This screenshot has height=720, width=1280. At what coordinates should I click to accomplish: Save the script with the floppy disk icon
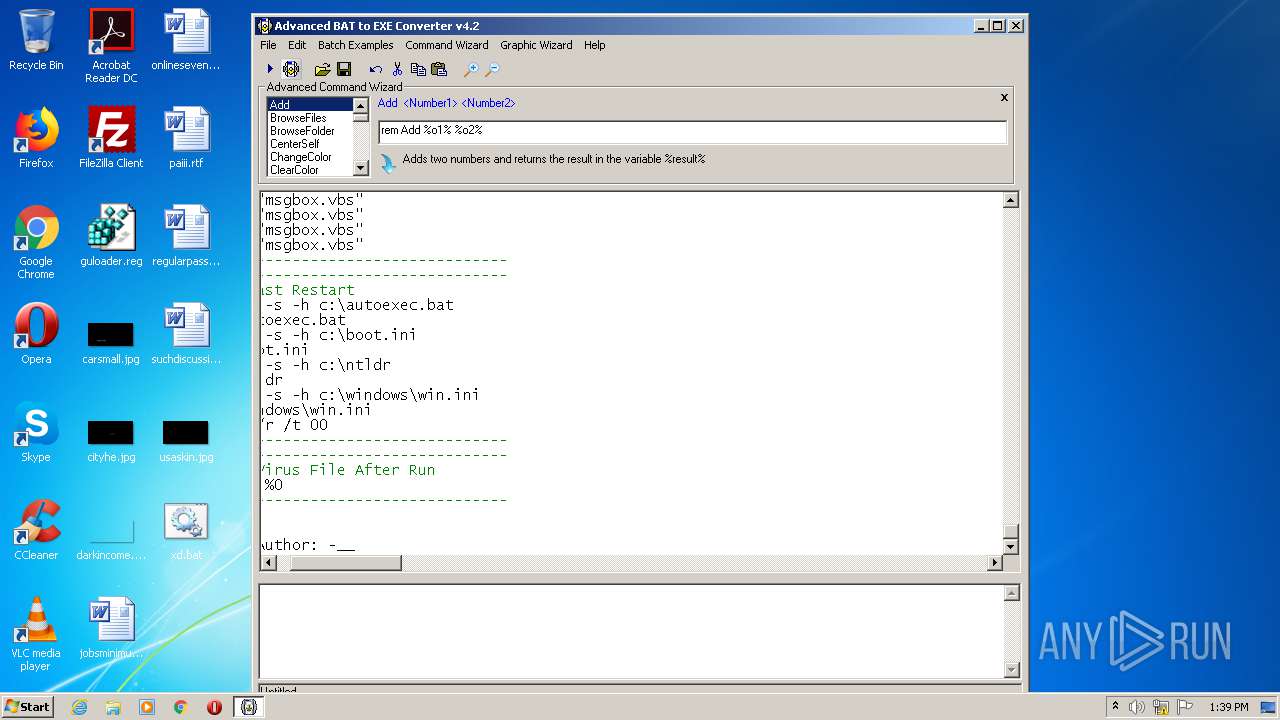click(344, 69)
